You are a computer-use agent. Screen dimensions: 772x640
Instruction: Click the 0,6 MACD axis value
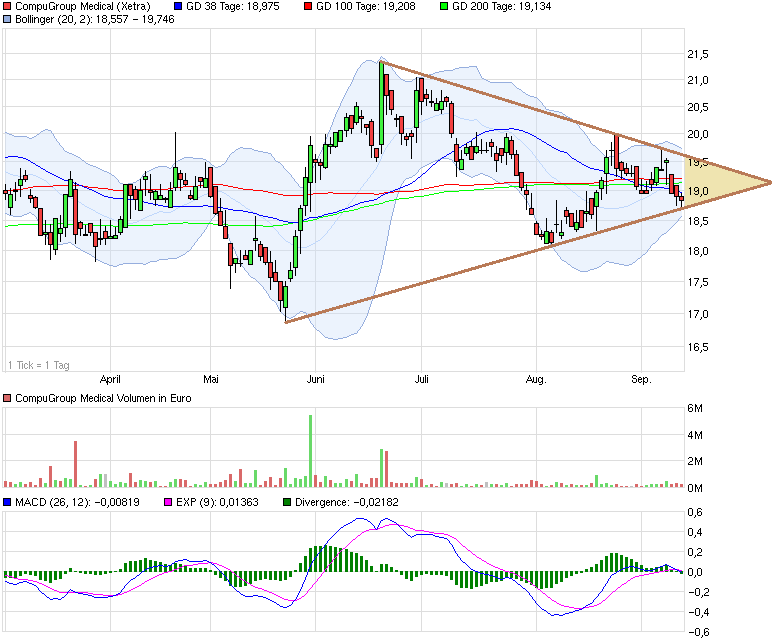click(x=695, y=512)
